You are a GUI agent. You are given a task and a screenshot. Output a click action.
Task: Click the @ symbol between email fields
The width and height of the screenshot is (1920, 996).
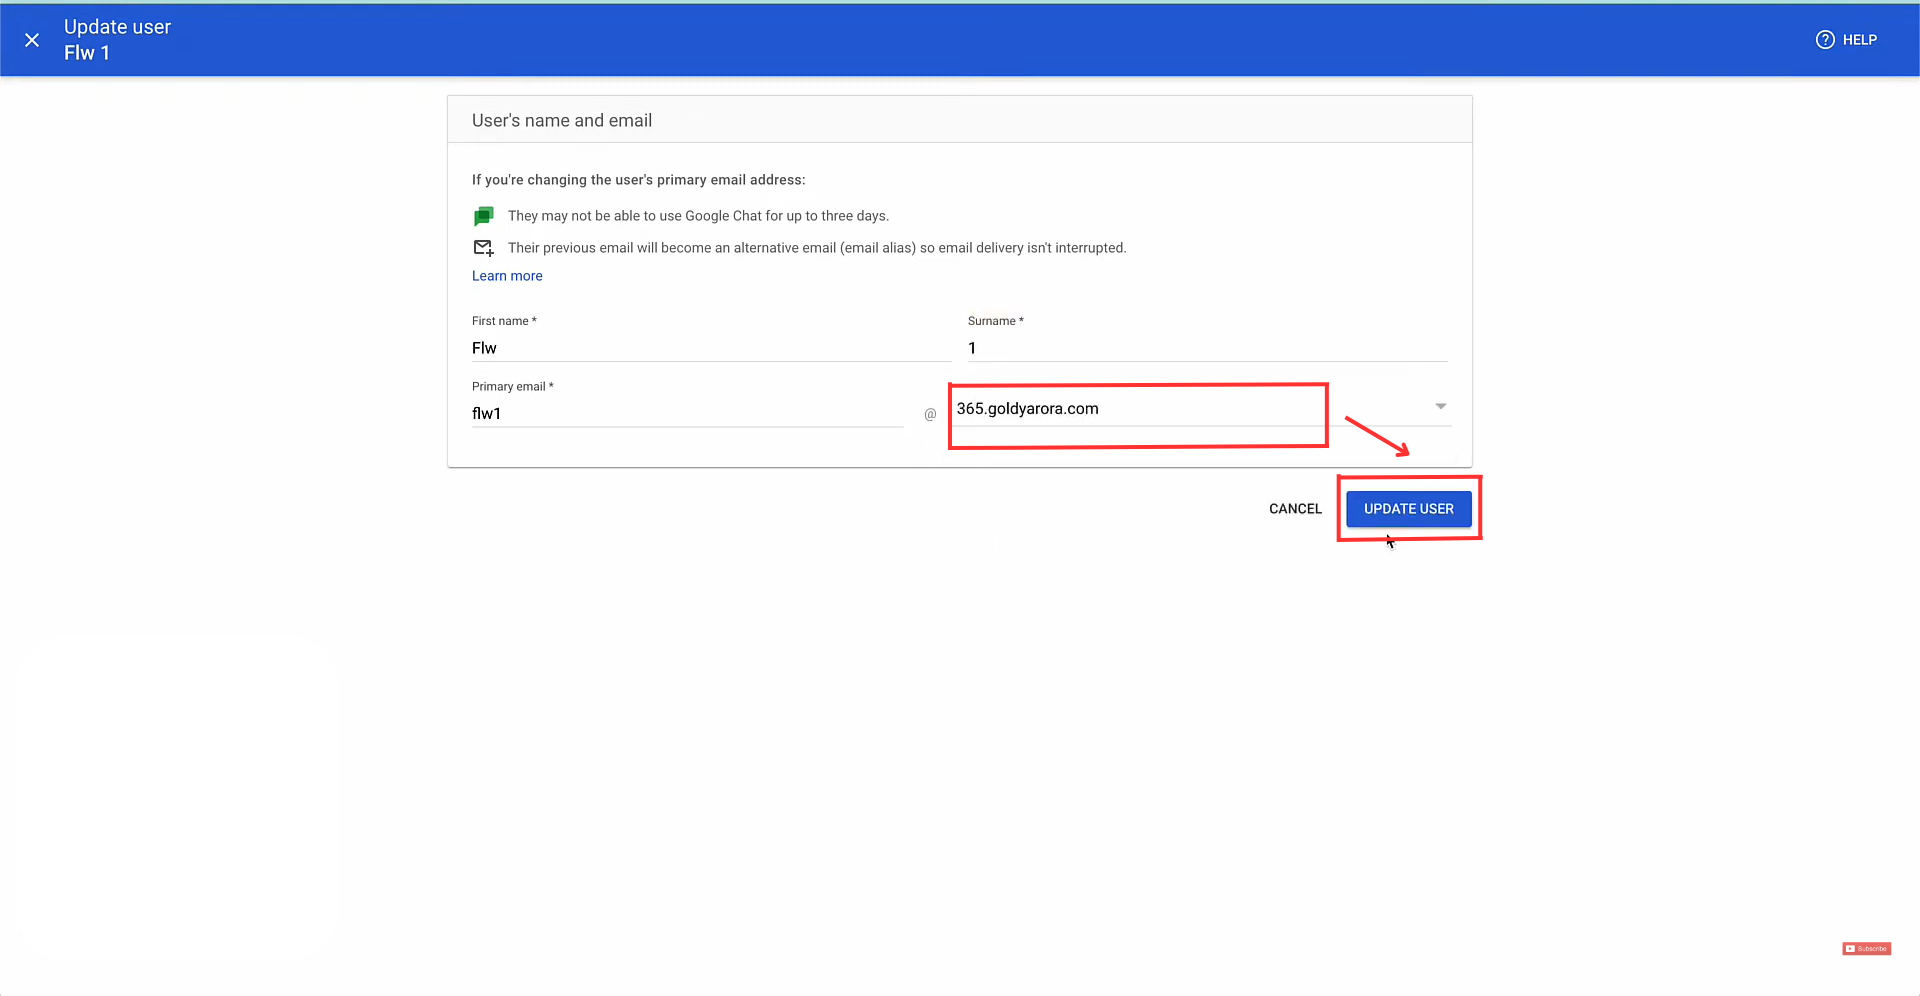point(930,414)
